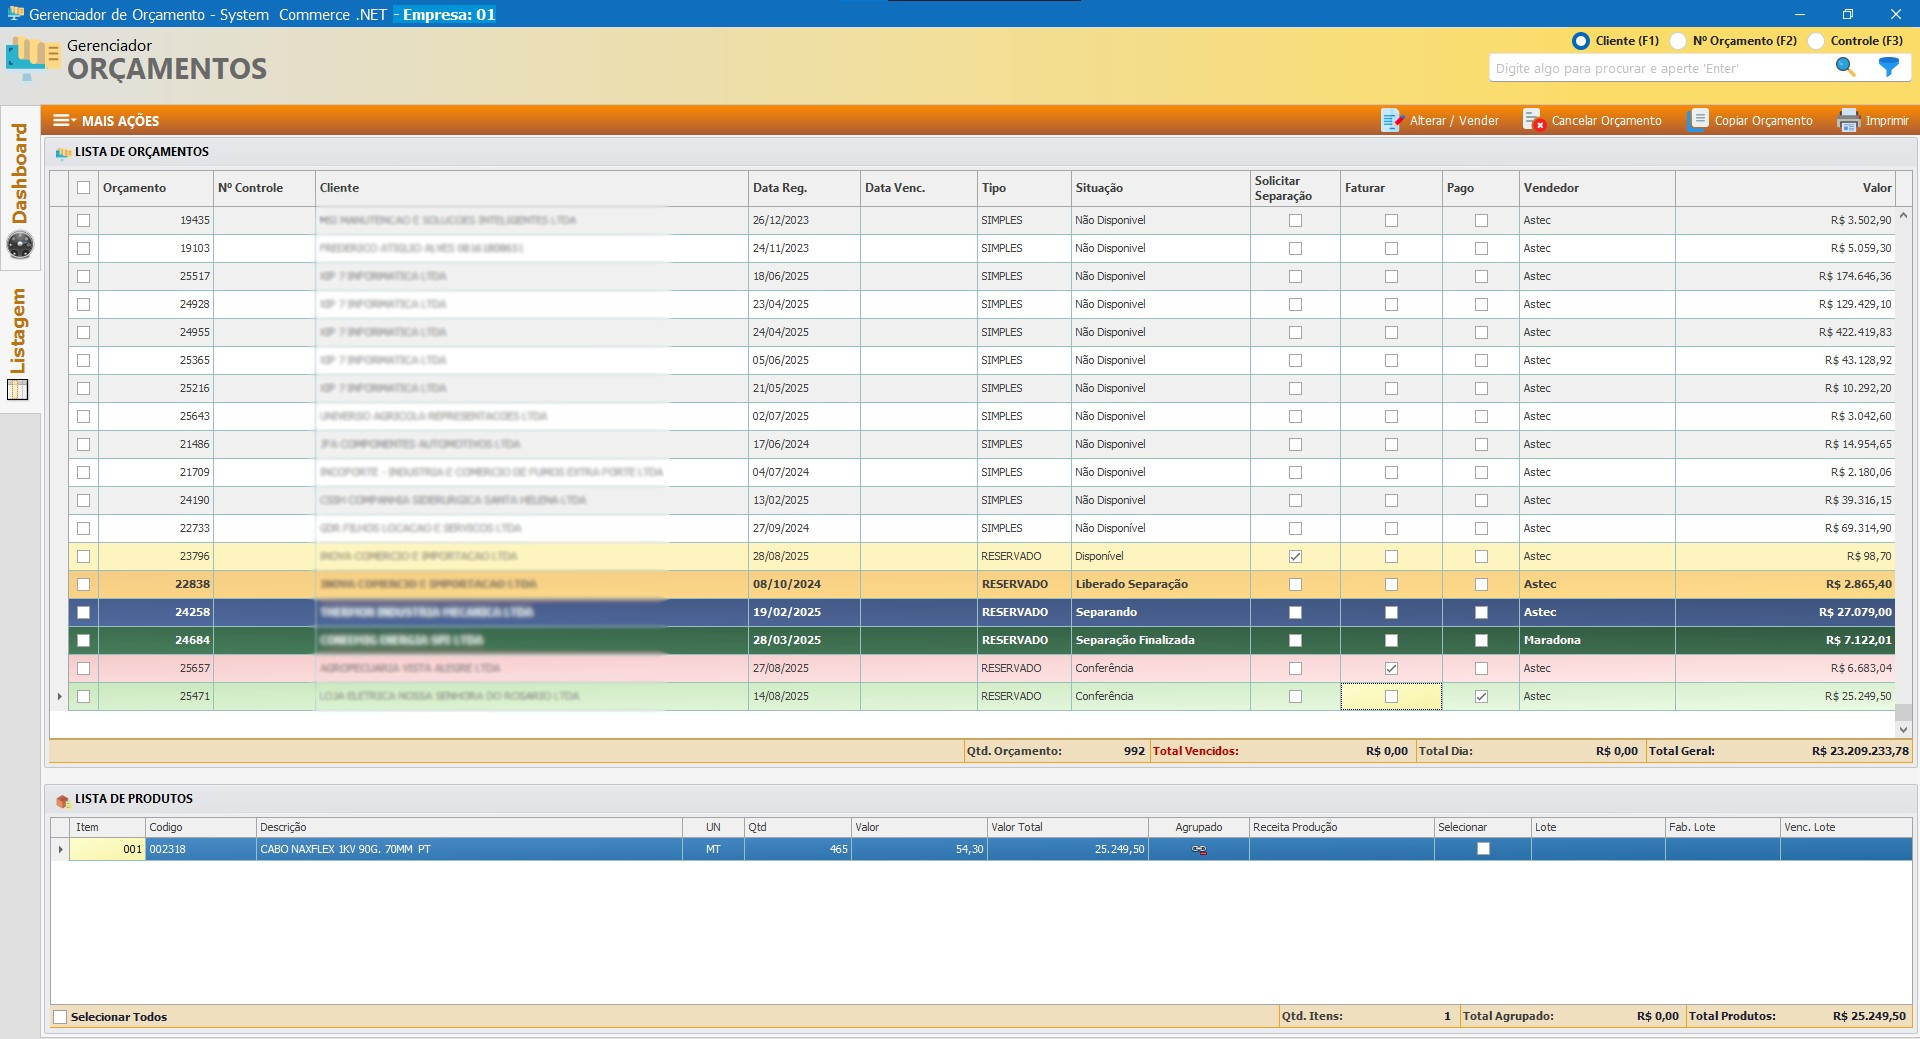The height and width of the screenshot is (1039, 1920).
Task: Open the MAIS AÇÕES dropdown menu
Action: (106, 120)
